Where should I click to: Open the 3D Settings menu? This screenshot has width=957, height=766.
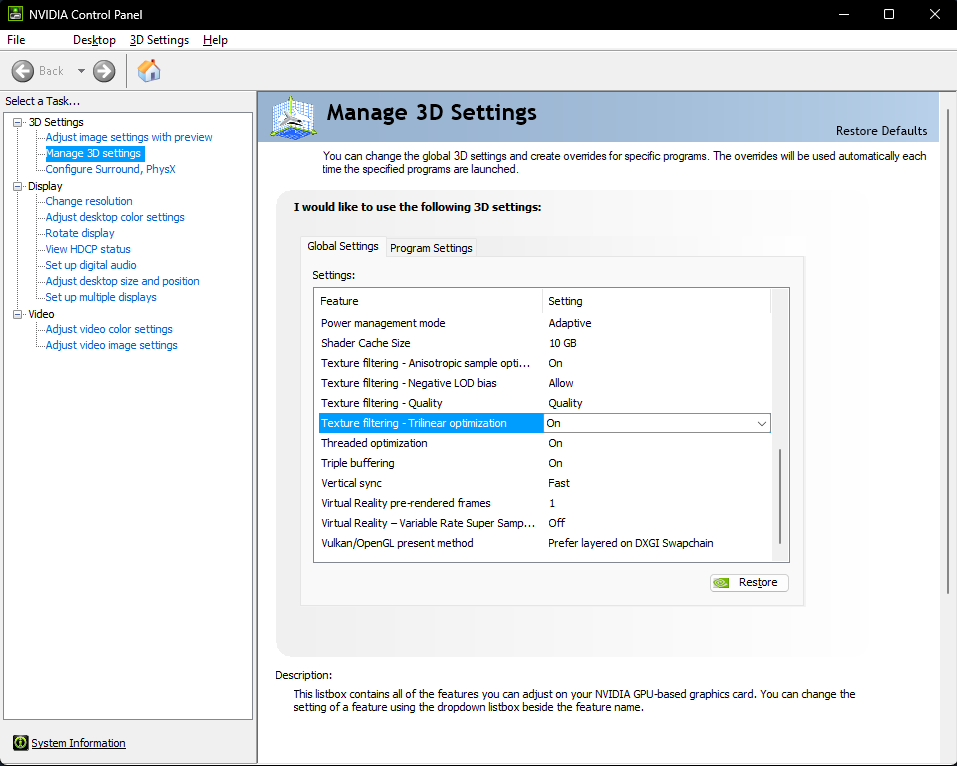click(x=159, y=40)
